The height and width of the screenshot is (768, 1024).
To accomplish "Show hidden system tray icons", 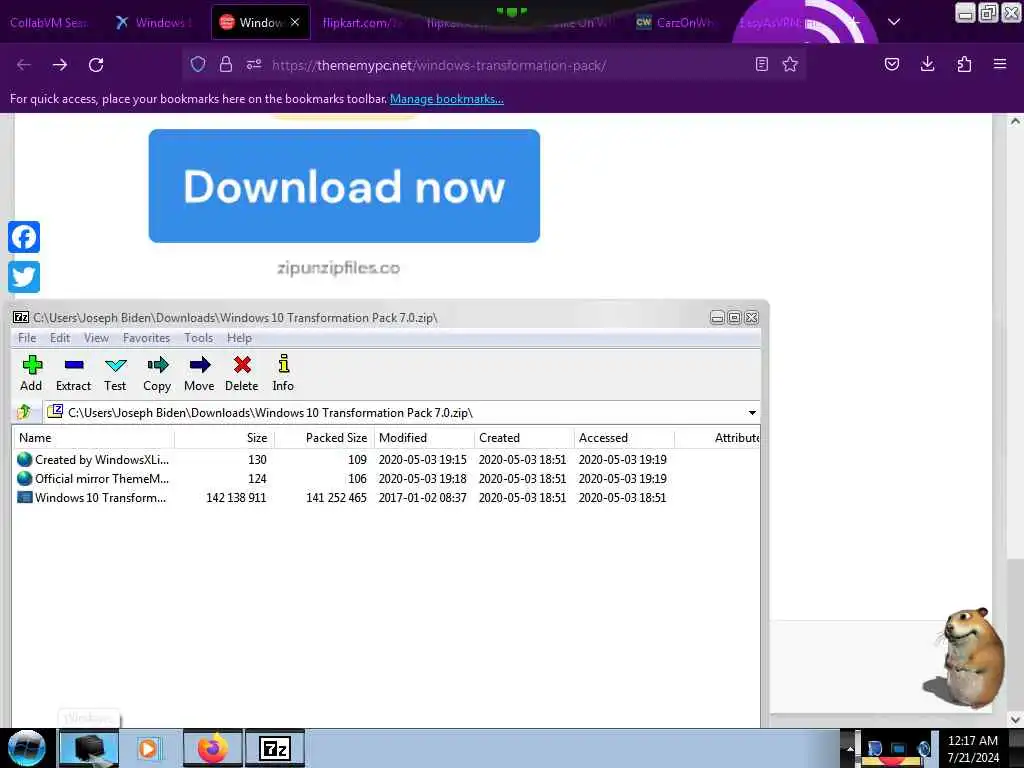I will [850, 749].
